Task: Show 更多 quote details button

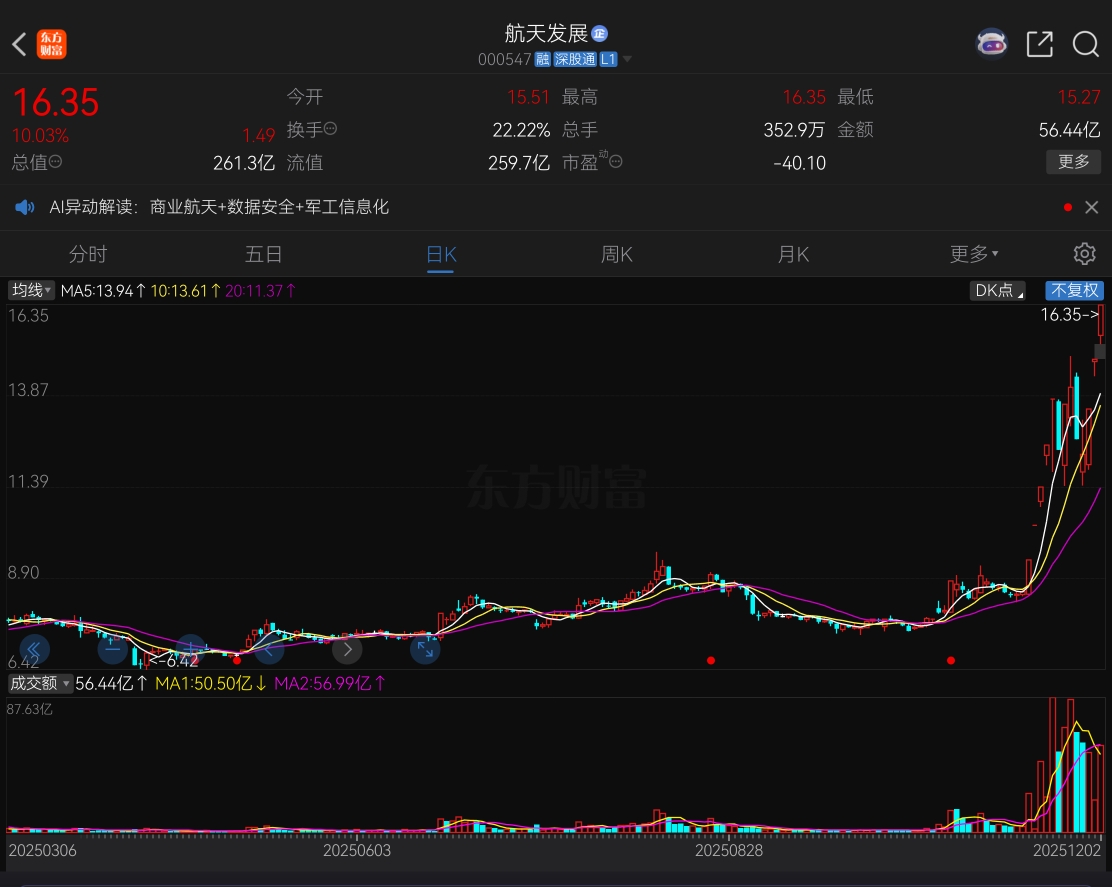Action: click(1074, 162)
